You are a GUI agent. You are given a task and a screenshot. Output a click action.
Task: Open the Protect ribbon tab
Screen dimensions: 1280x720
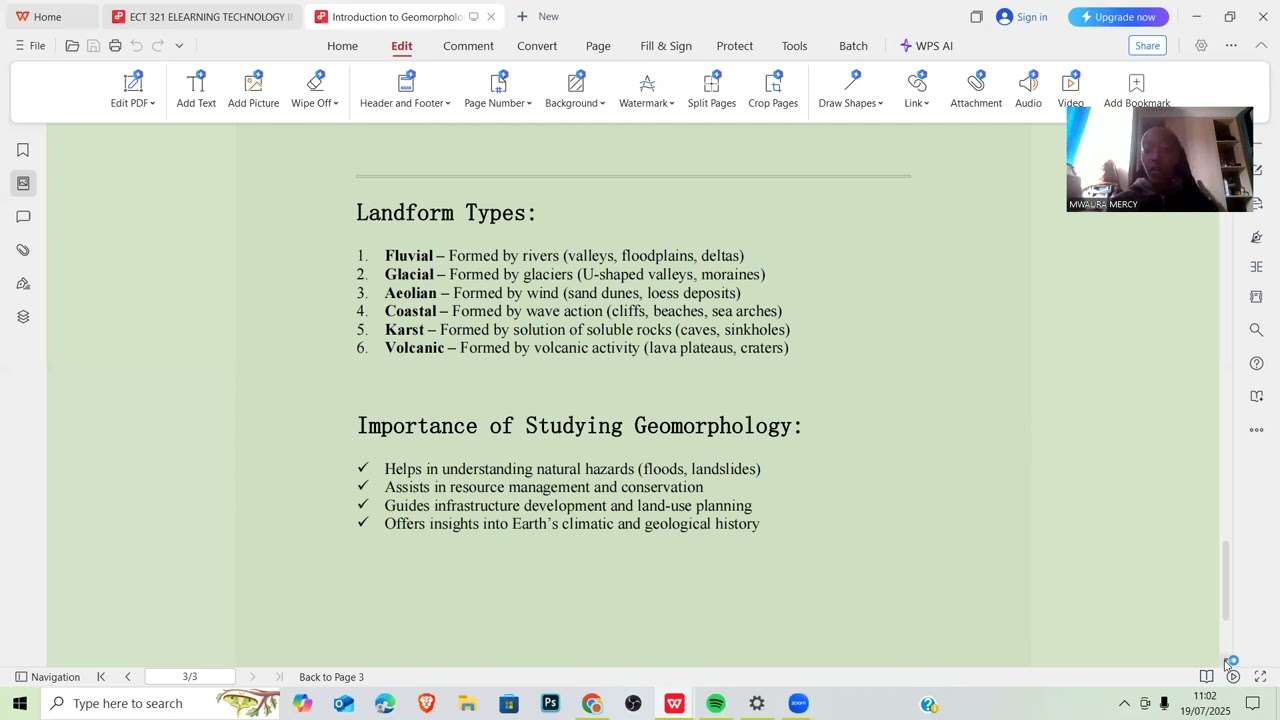click(735, 46)
